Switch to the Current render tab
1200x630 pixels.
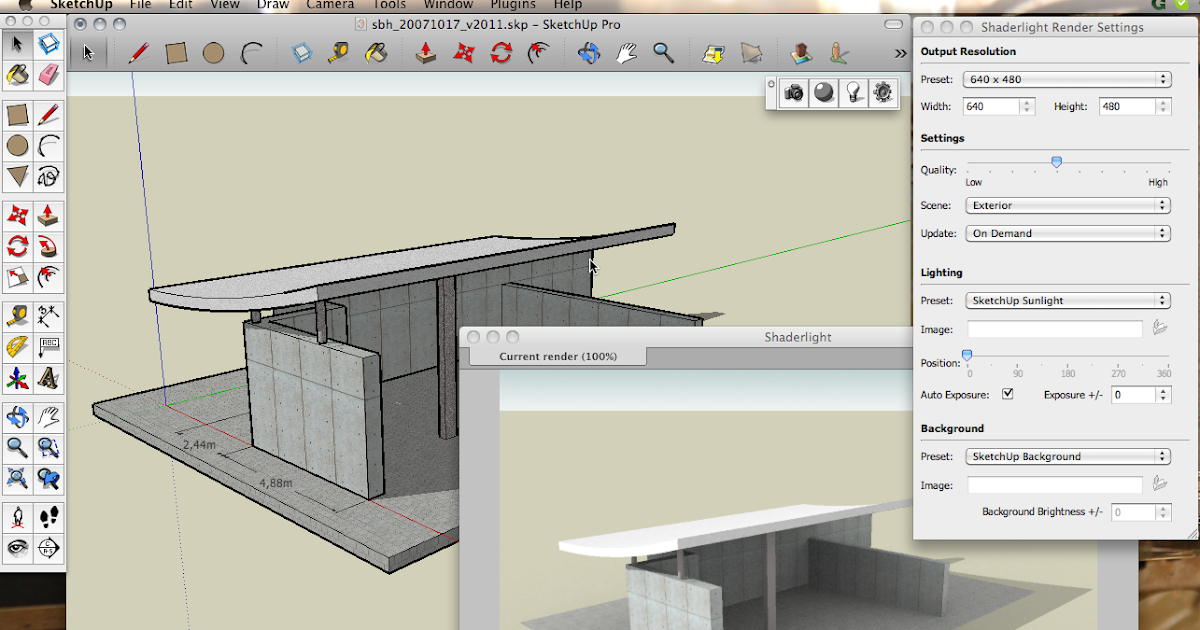tap(557, 356)
